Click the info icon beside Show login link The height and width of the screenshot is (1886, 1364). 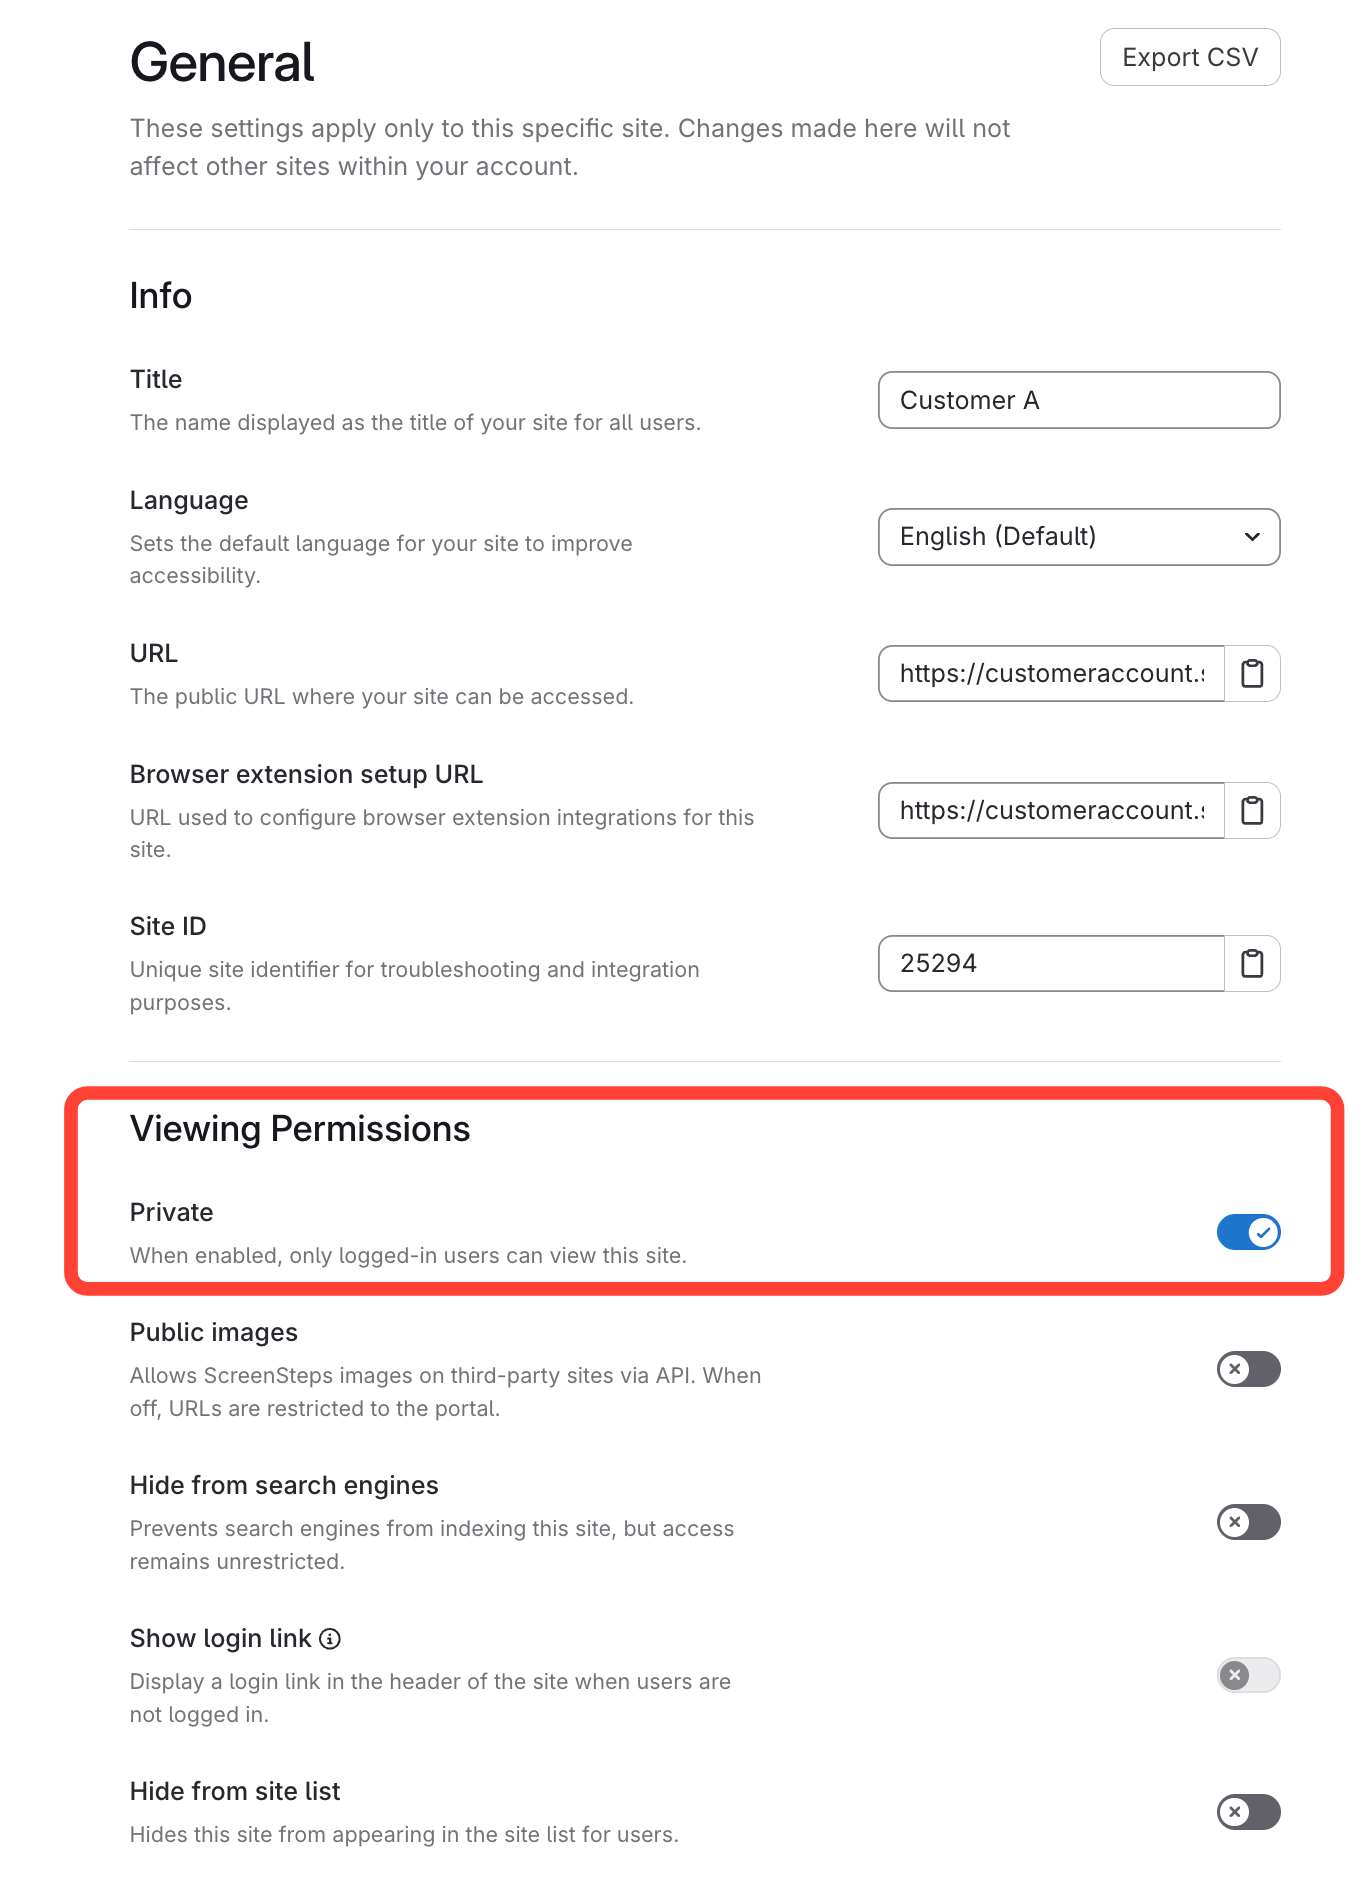tap(330, 1639)
